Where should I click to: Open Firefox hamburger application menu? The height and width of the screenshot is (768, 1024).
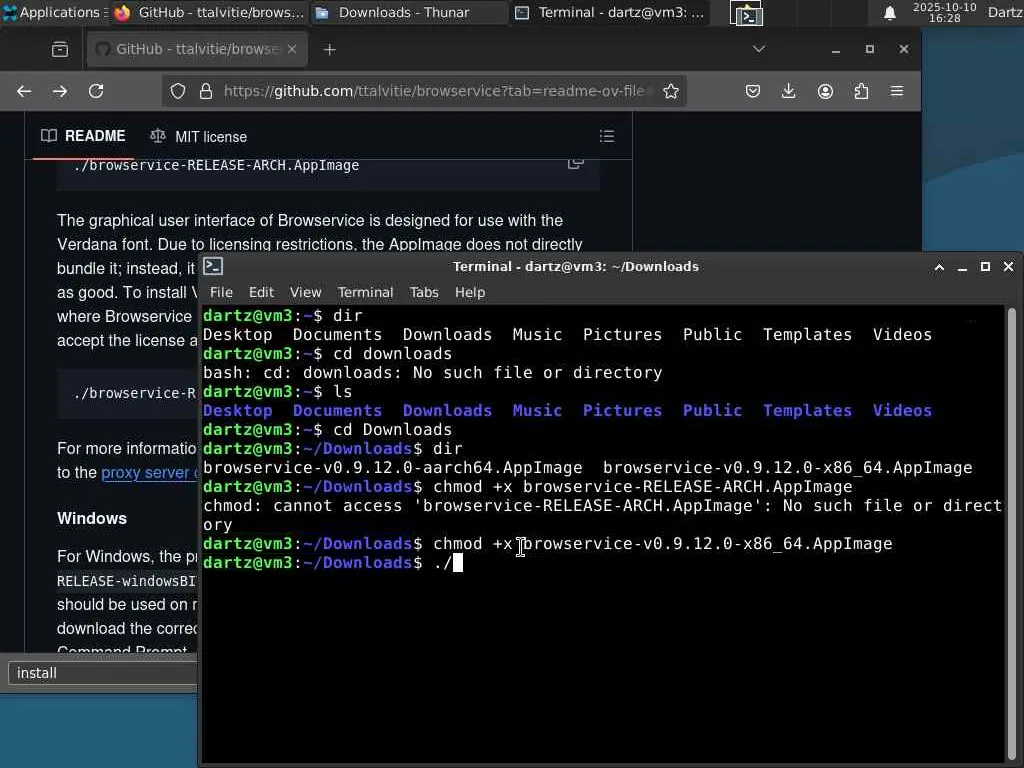point(897,91)
